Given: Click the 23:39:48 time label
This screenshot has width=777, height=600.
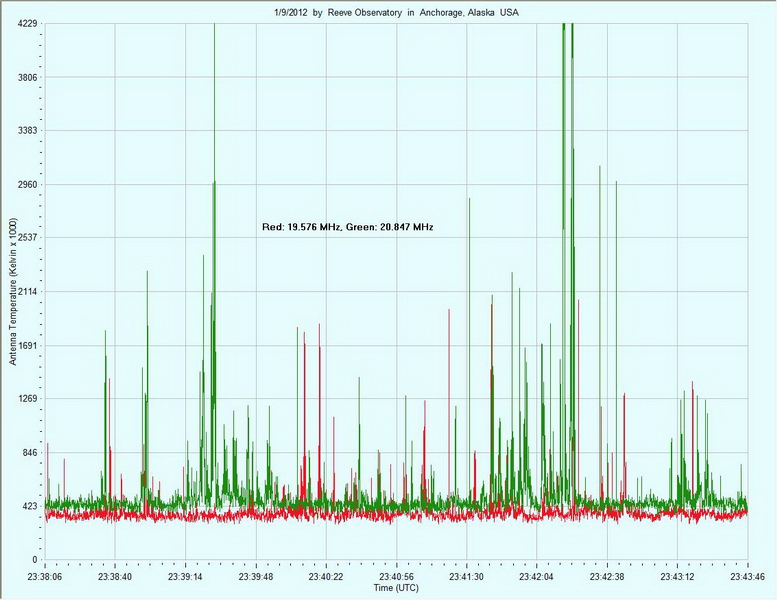Looking at the screenshot, I should click(x=256, y=577).
